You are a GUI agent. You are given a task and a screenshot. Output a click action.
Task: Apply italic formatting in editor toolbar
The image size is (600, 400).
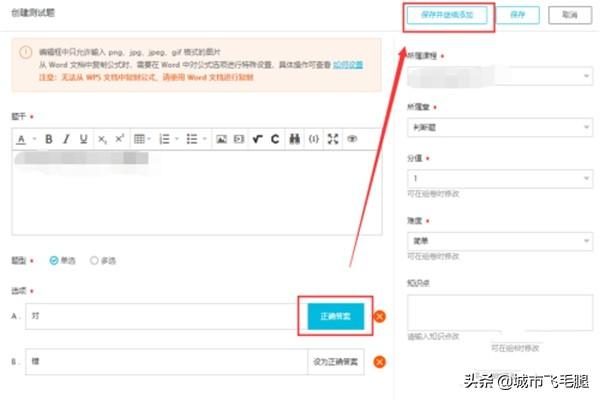tap(65, 139)
